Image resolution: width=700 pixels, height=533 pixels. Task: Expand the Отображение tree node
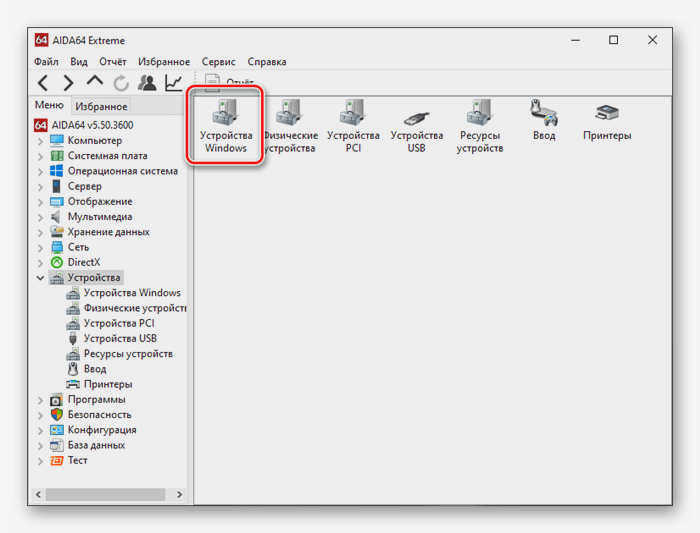[x=41, y=202]
